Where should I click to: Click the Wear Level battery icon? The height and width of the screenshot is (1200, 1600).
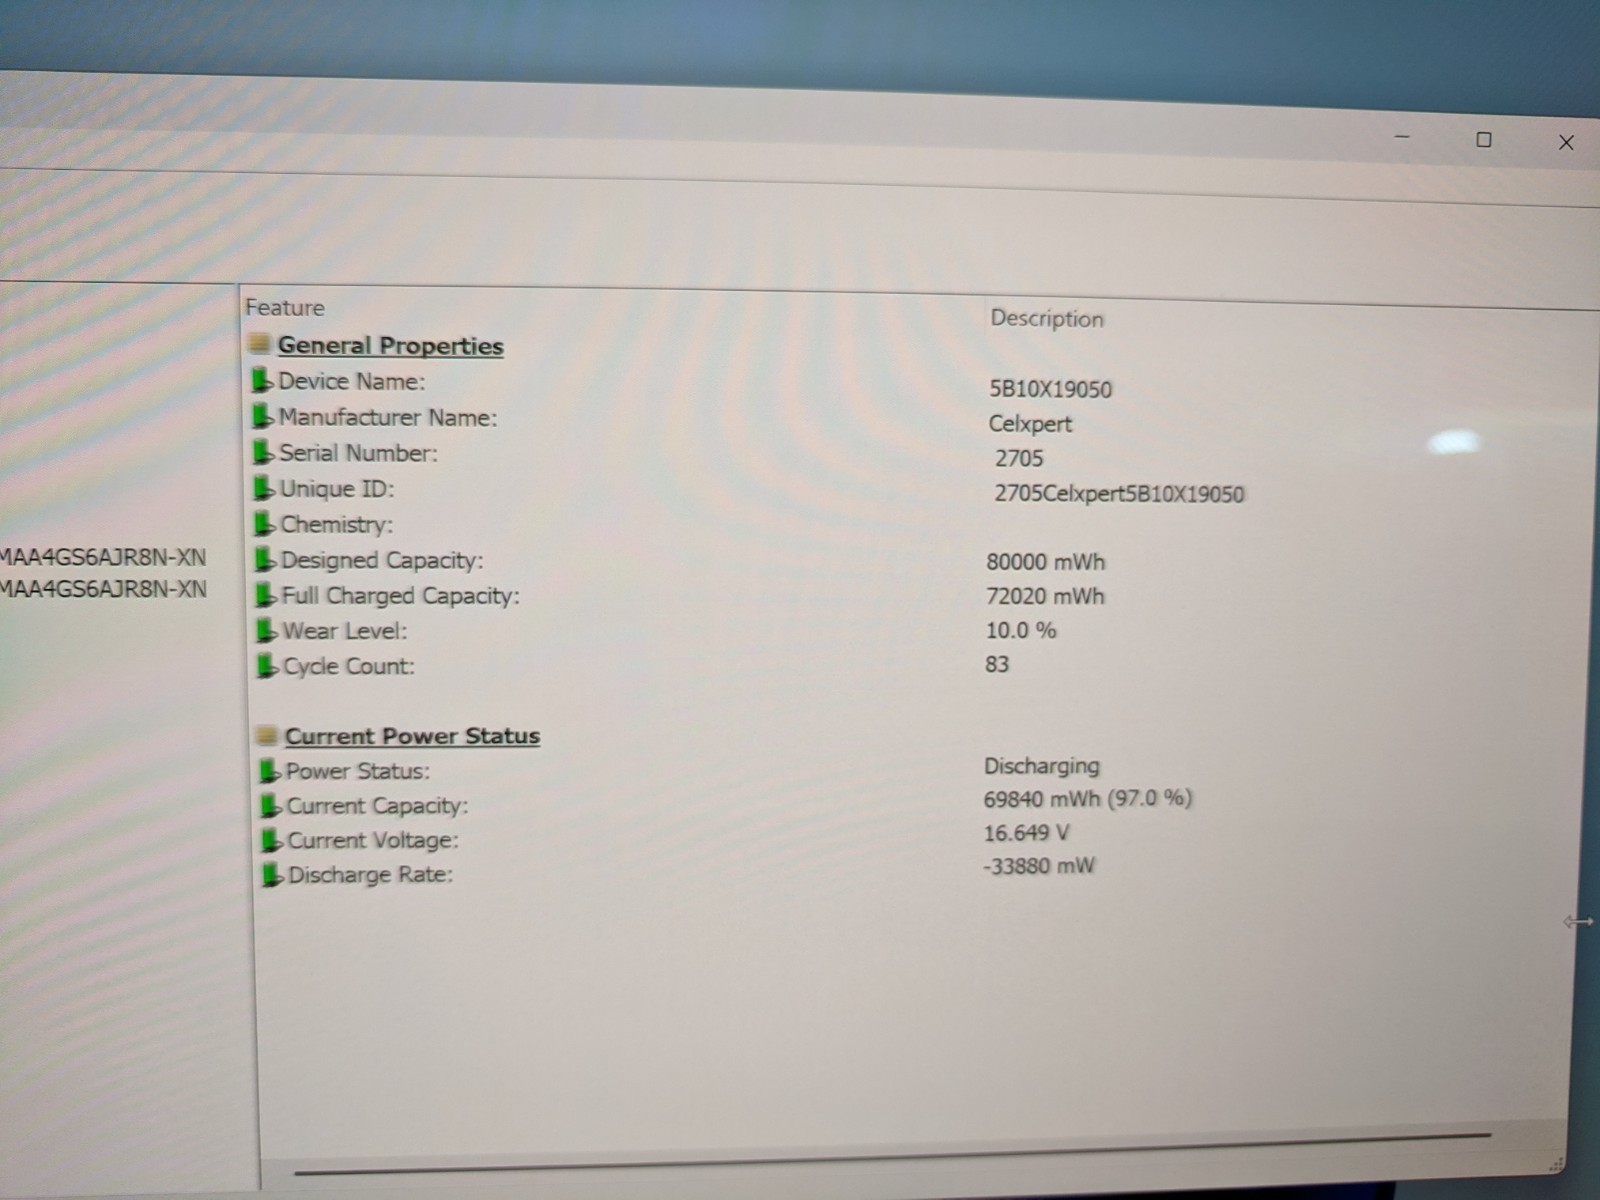tap(266, 631)
